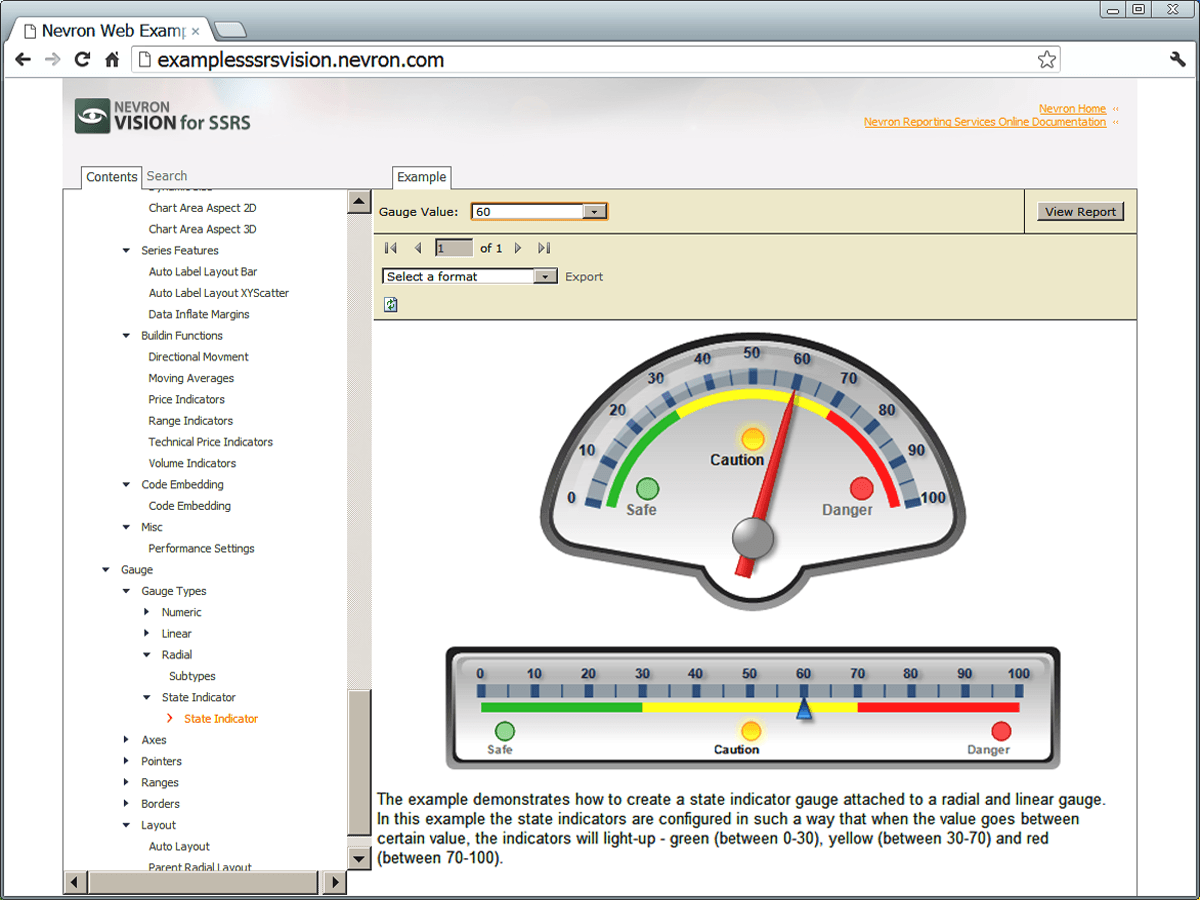The image size is (1200, 900).
Task: Click the Caution indicator on radial gauge
Action: click(x=752, y=439)
